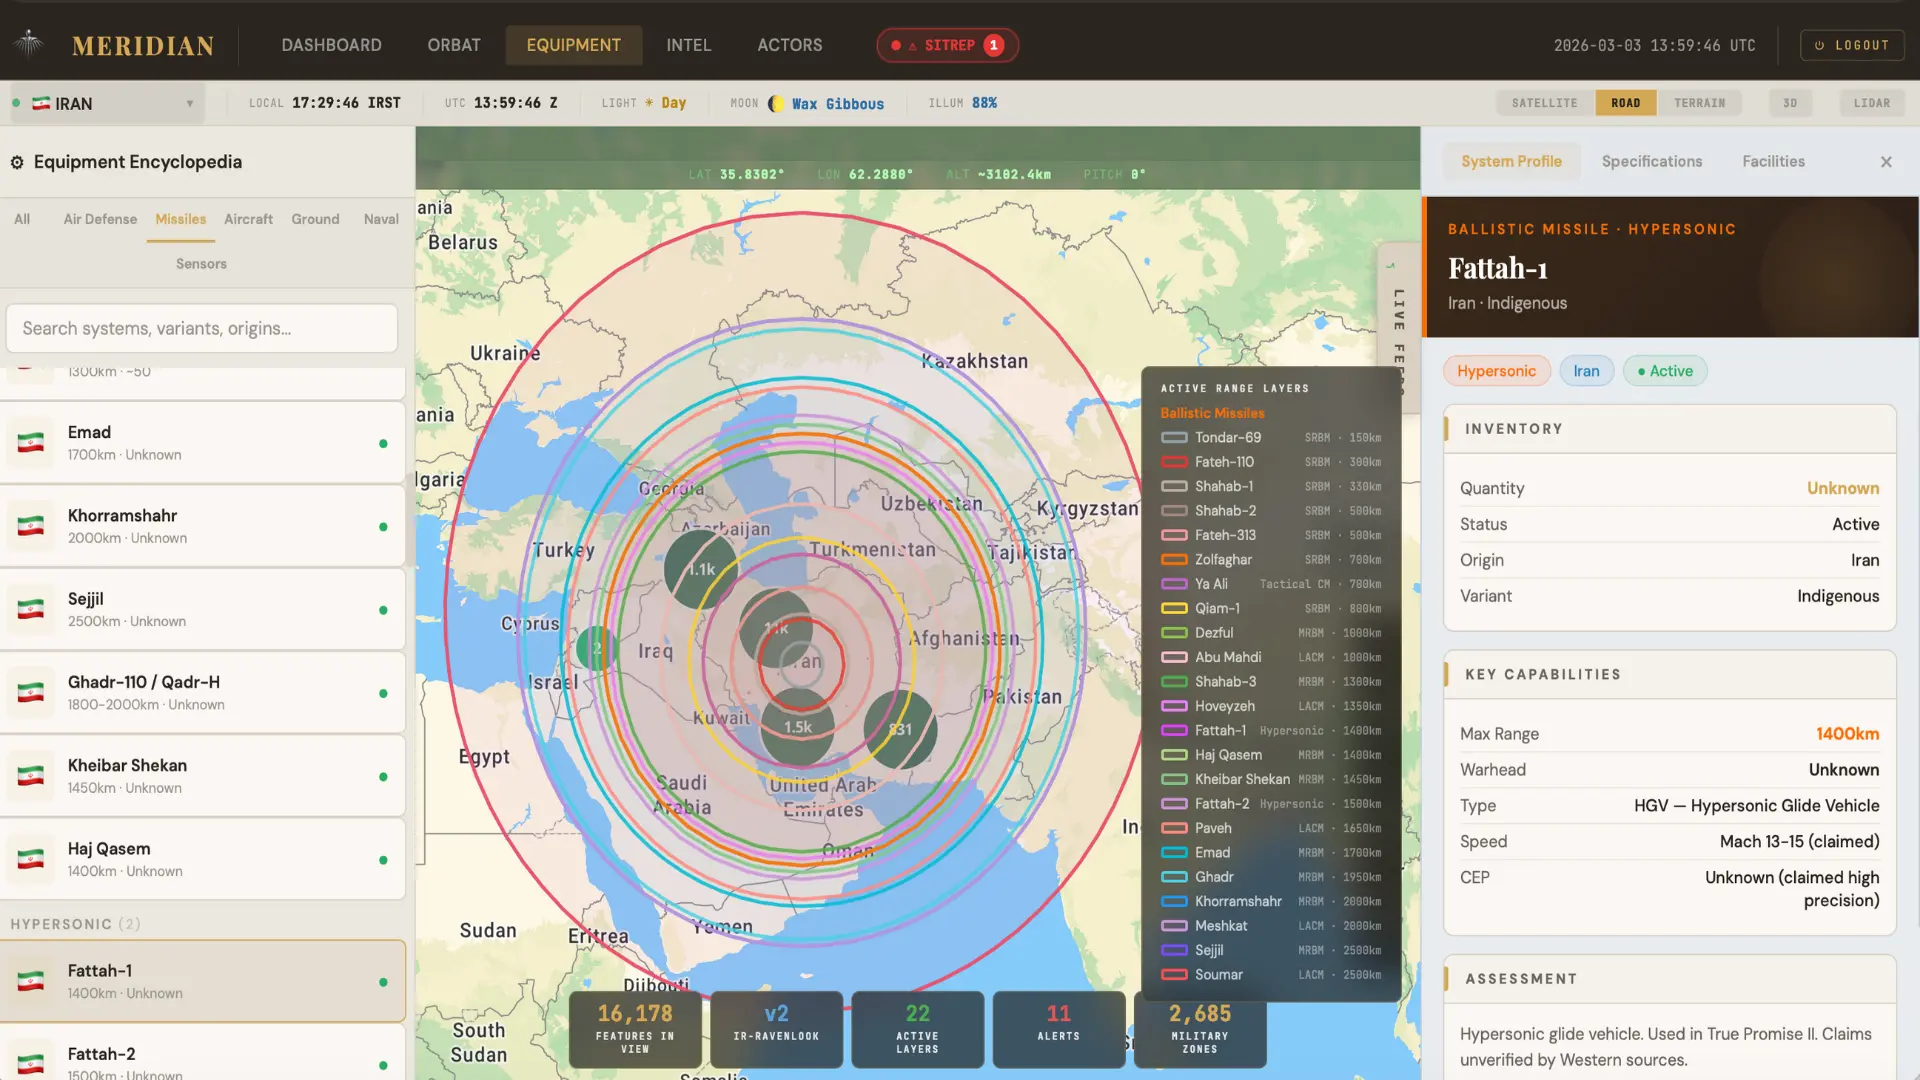Open the ORBAT tab
This screenshot has height=1080, width=1920.
pyautogui.click(x=454, y=45)
